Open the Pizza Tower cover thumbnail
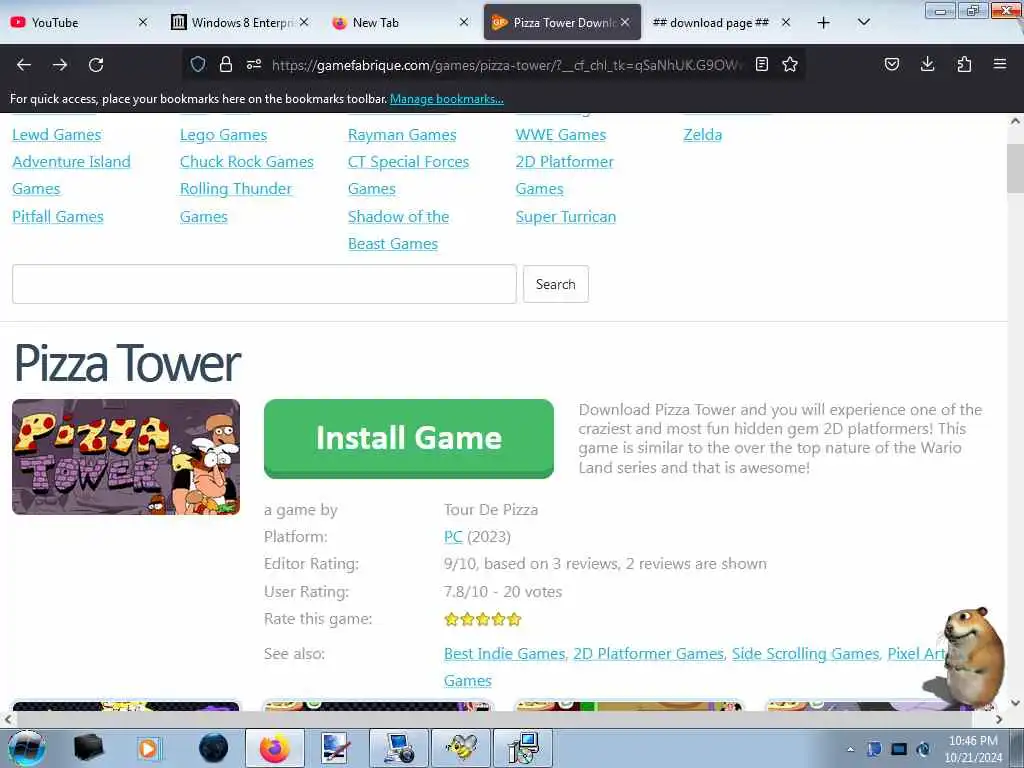This screenshot has width=1024, height=768. point(126,456)
